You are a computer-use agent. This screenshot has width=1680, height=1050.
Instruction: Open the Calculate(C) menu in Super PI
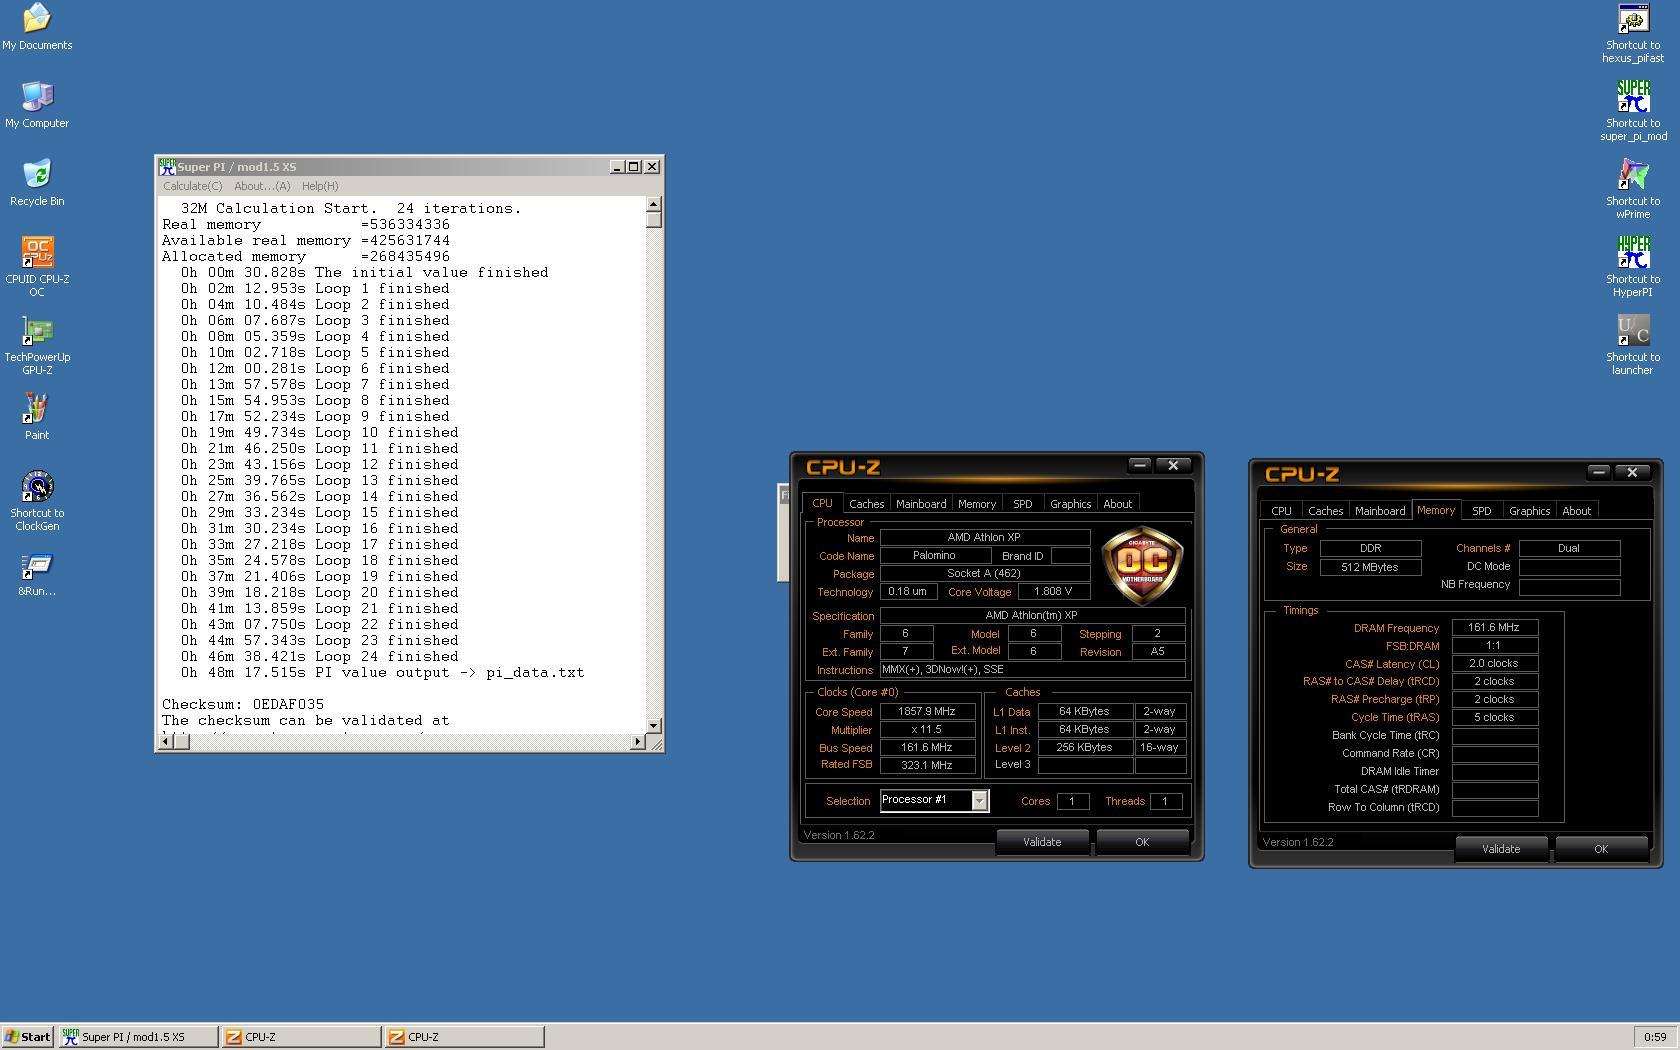point(193,186)
